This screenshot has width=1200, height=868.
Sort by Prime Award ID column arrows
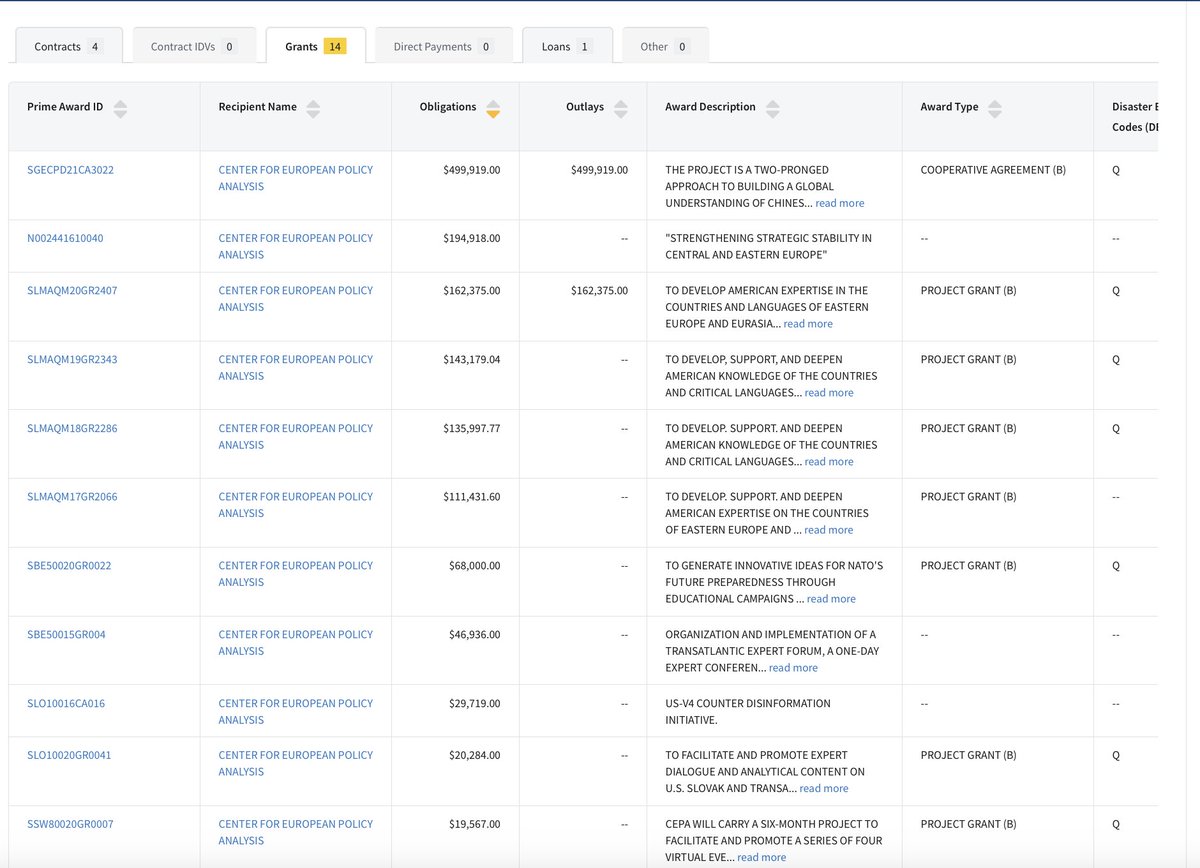click(x=120, y=109)
